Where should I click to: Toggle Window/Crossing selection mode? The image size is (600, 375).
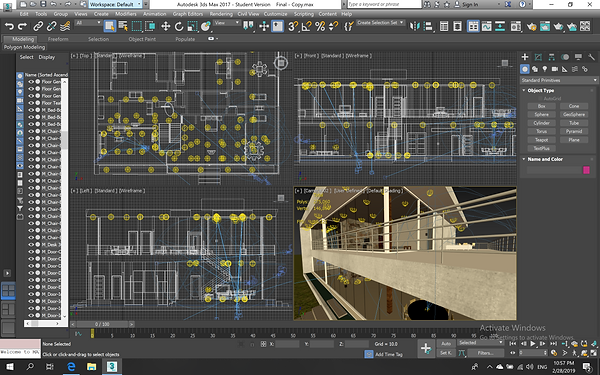150,26
